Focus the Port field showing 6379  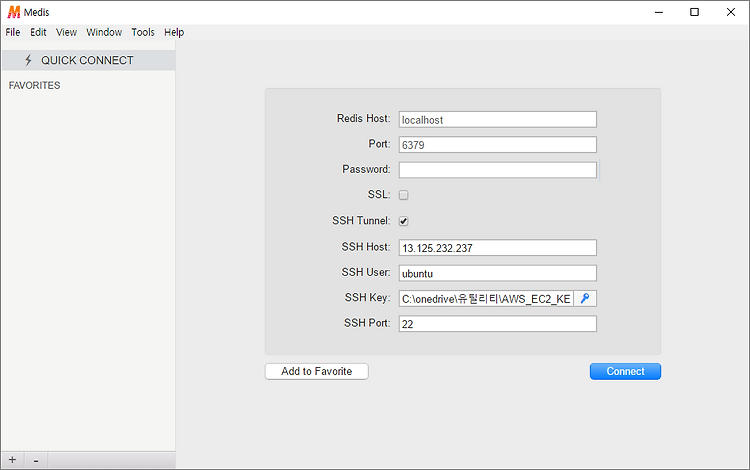497,145
